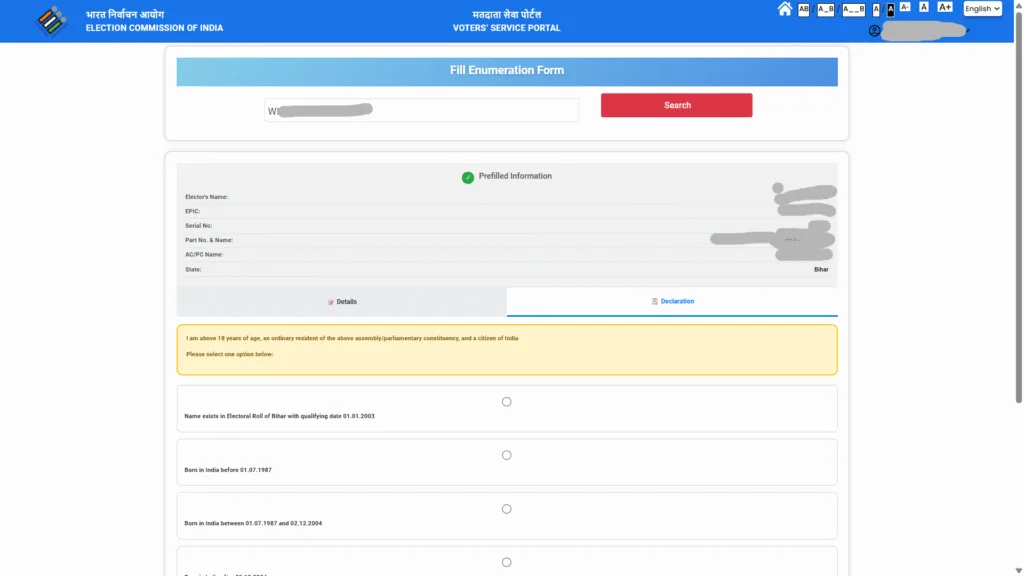Select 'Name exists in Electoral Roll of Bihar' radio

click(506, 402)
